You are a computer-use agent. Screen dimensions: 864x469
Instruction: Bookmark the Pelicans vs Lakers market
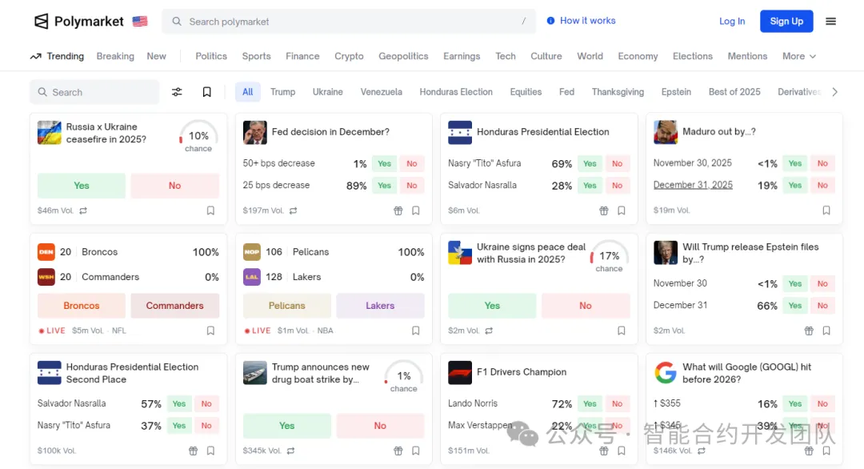(x=416, y=331)
